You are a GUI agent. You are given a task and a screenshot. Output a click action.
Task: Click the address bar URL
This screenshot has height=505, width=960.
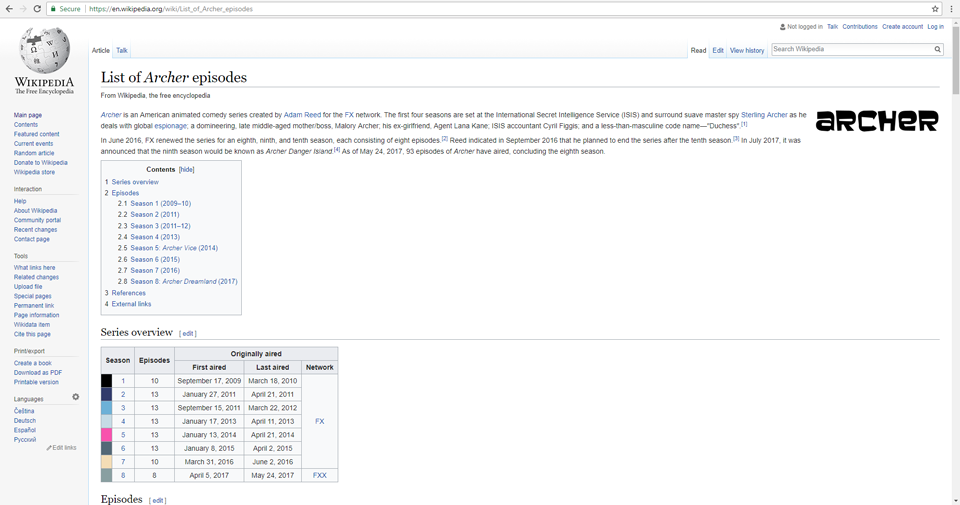(x=170, y=9)
